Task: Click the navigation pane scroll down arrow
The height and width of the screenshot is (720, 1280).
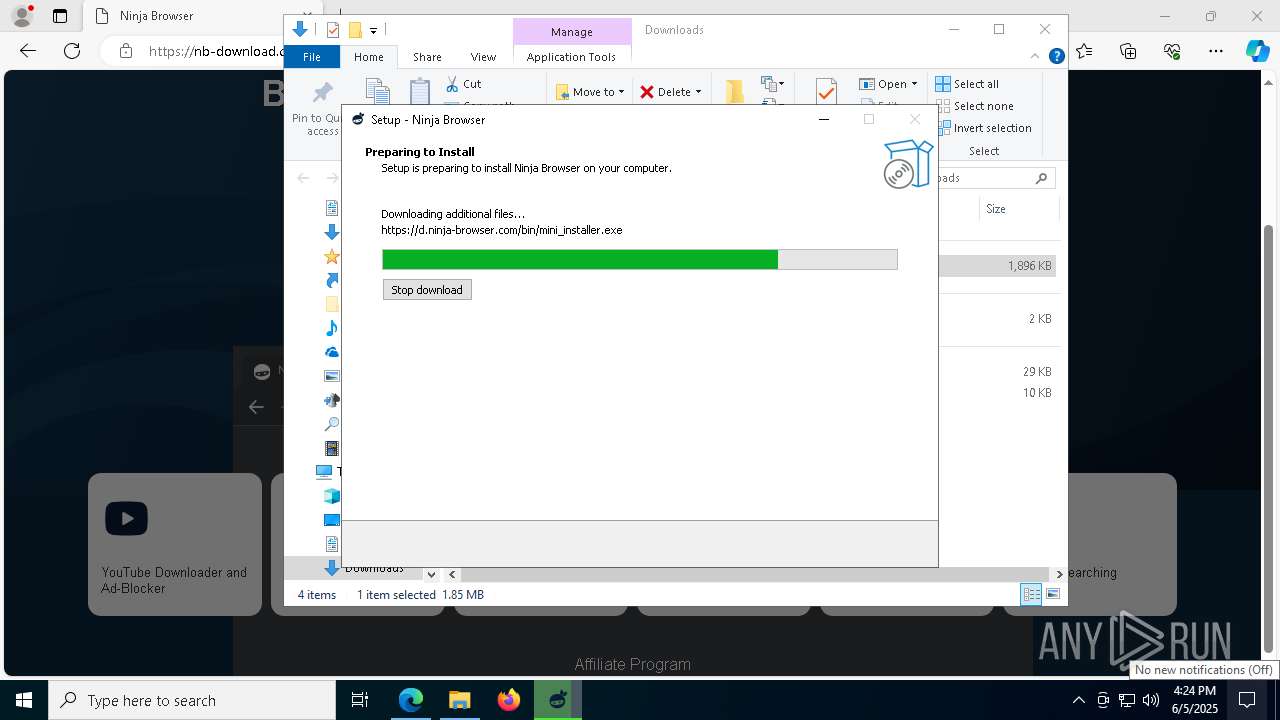Action: (x=431, y=574)
